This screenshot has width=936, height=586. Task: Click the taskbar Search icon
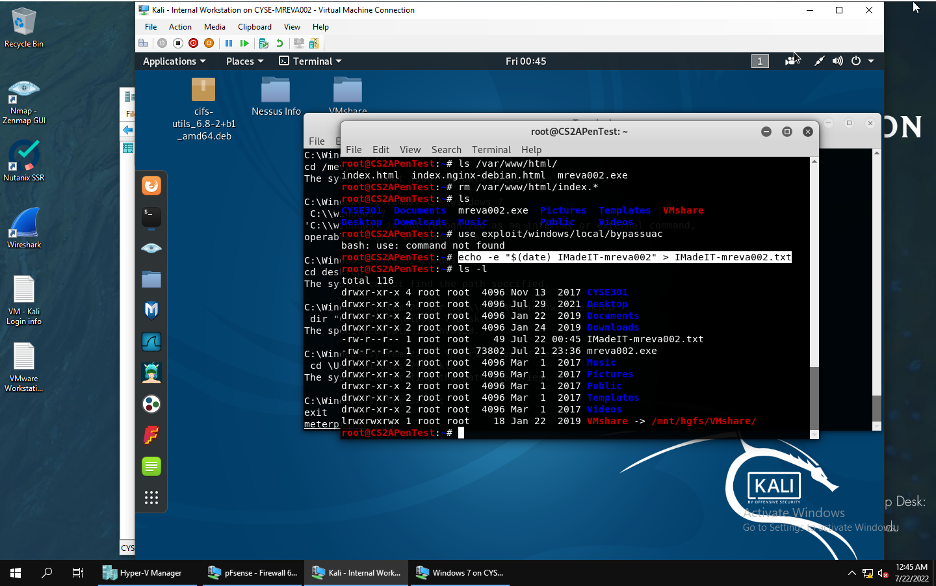click(x=47, y=573)
